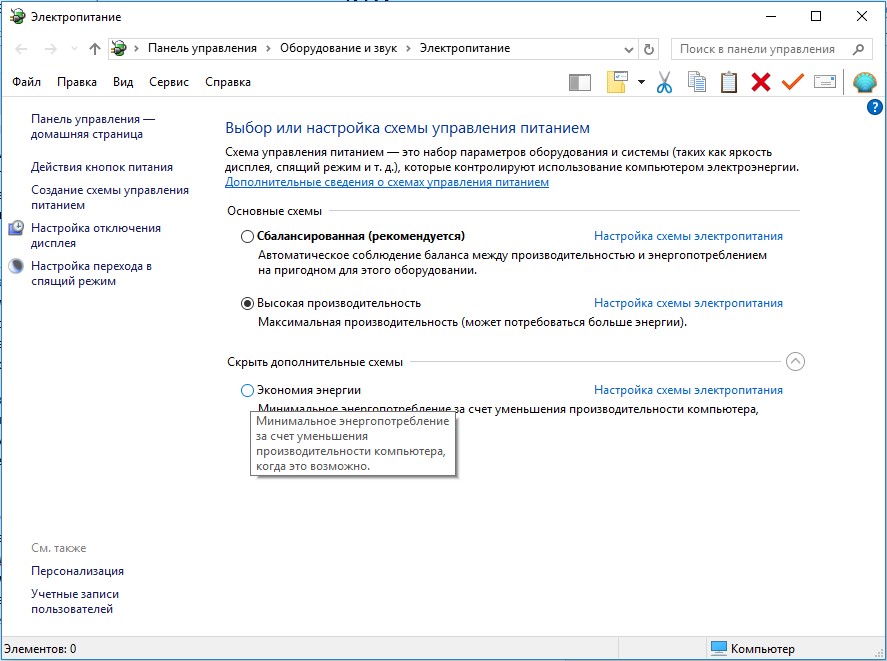Open Настройка перехода в спящий режим link
The image size is (887, 661).
pyautogui.click(x=91, y=273)
